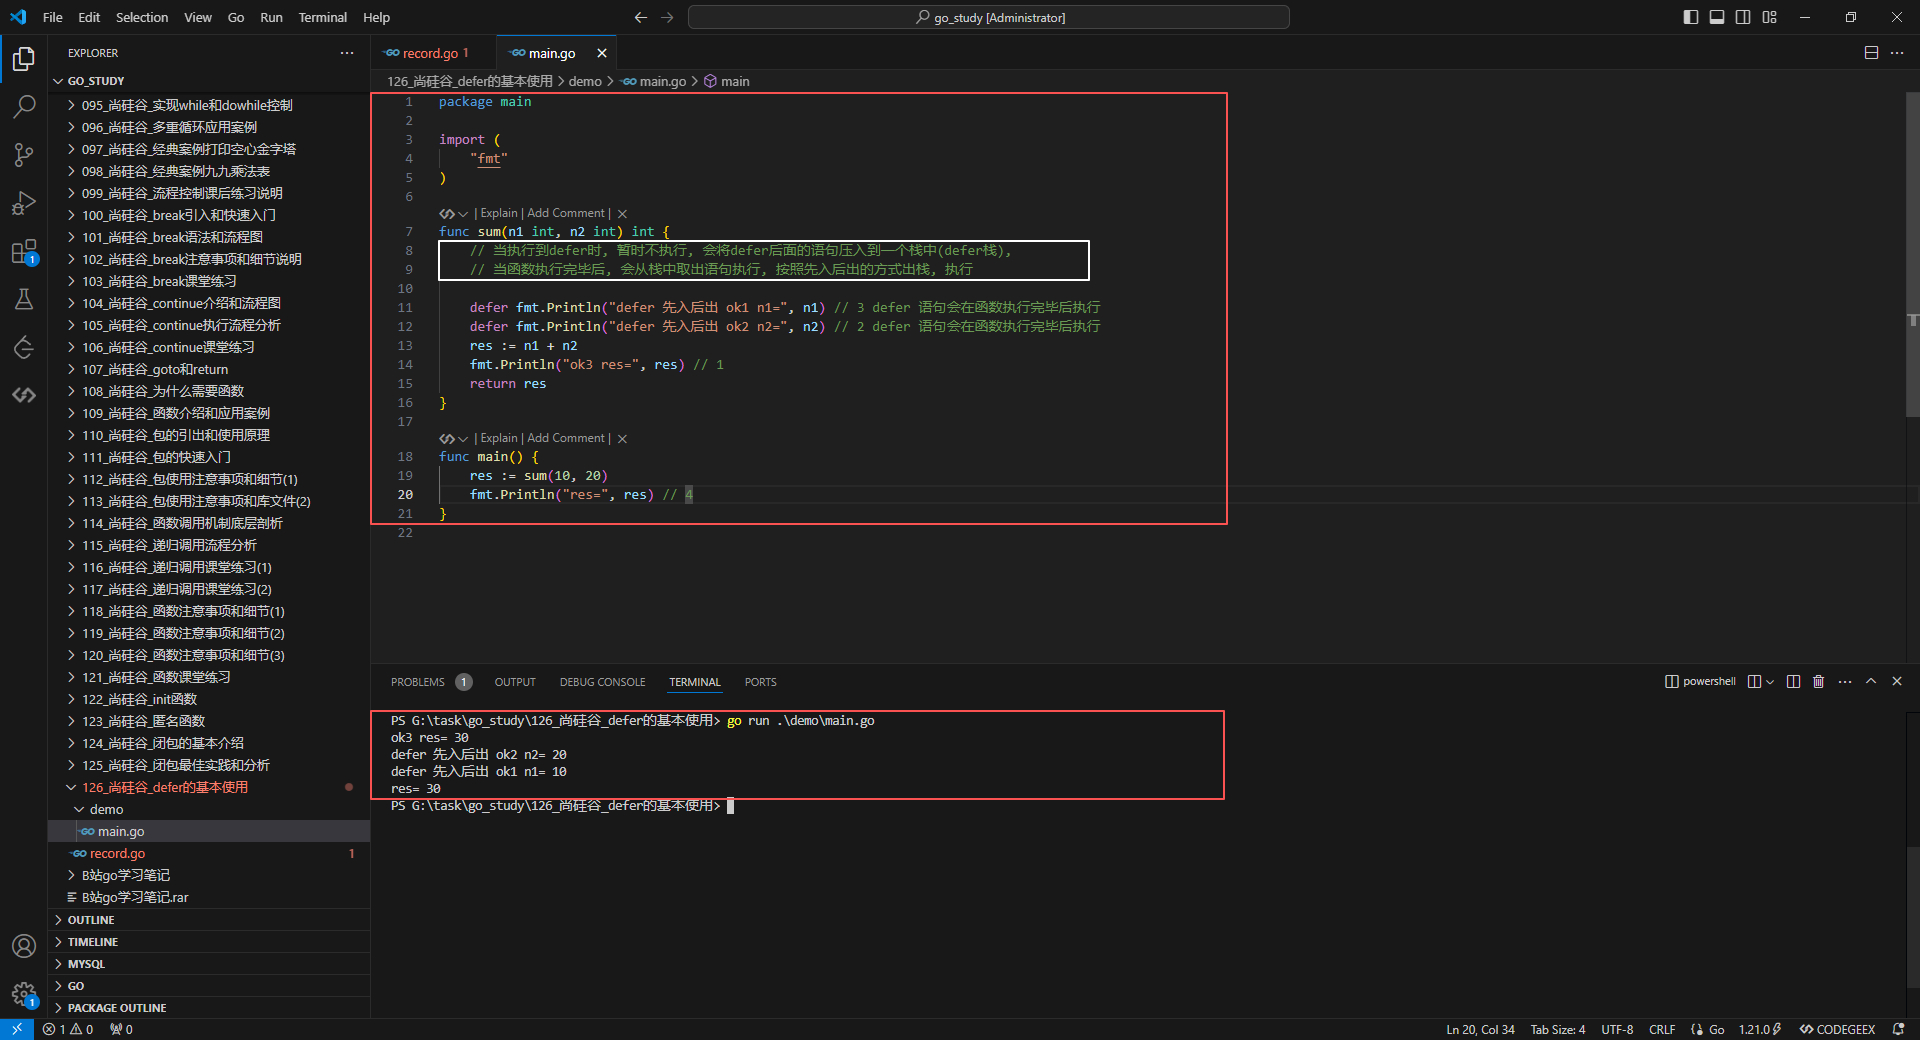Change Tab Size: 4 indentation setting

(x=1557, y=1029)
